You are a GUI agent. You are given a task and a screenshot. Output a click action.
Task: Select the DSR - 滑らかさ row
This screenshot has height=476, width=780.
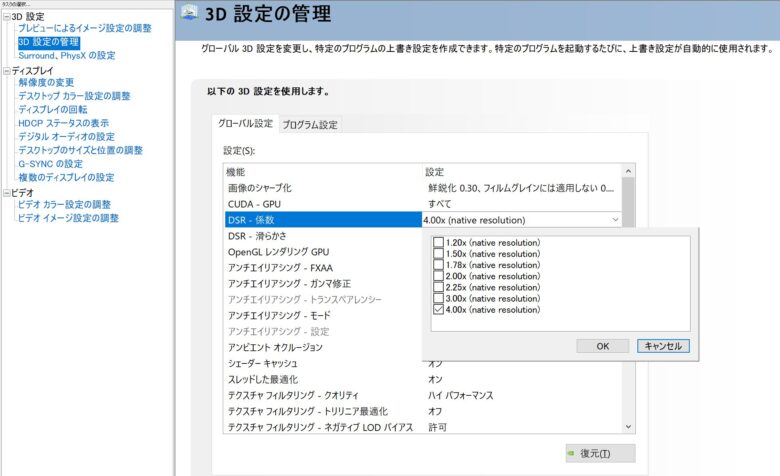pyautogui.click(x=323, y=236)
